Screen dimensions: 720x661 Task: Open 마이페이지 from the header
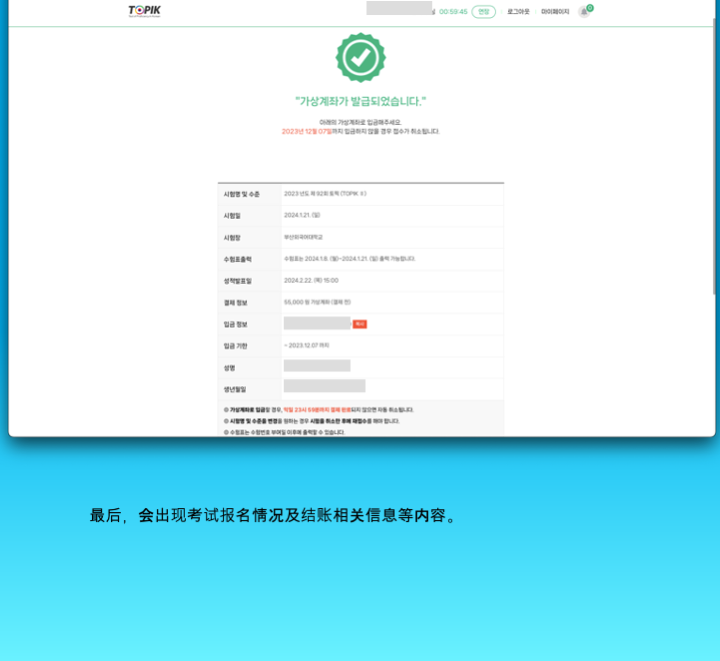tap(555, 12)
